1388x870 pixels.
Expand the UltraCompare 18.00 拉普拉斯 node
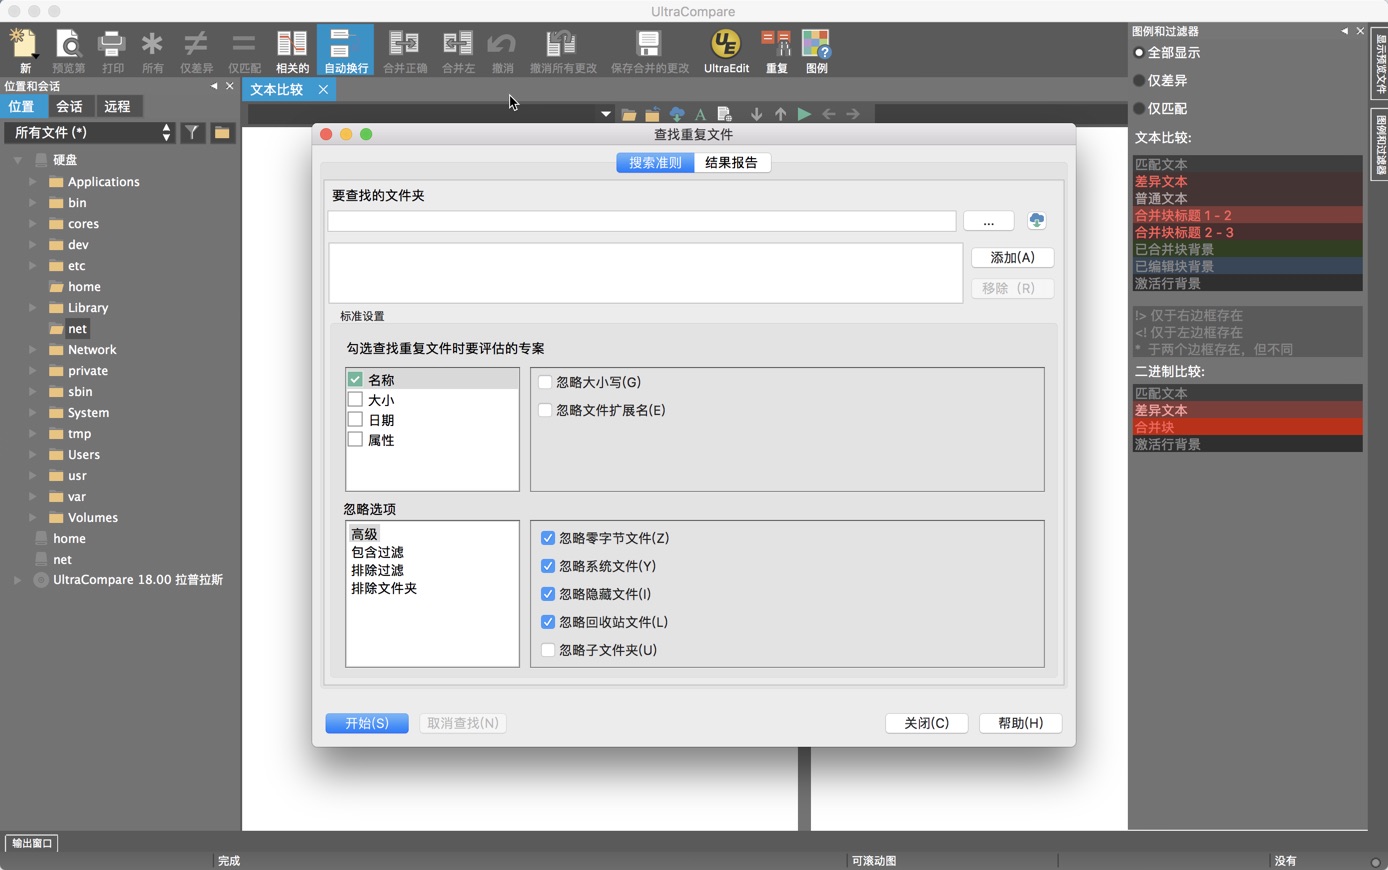coord(17,580)
